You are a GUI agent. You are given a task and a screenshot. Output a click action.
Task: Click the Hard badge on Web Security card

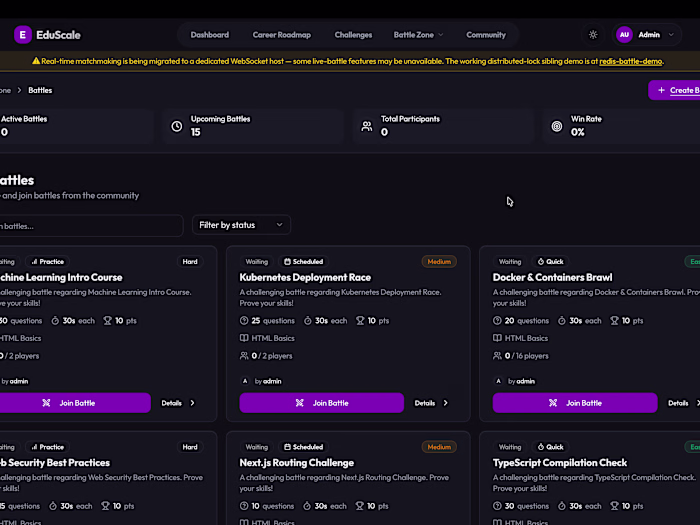[x=190, y=447]
